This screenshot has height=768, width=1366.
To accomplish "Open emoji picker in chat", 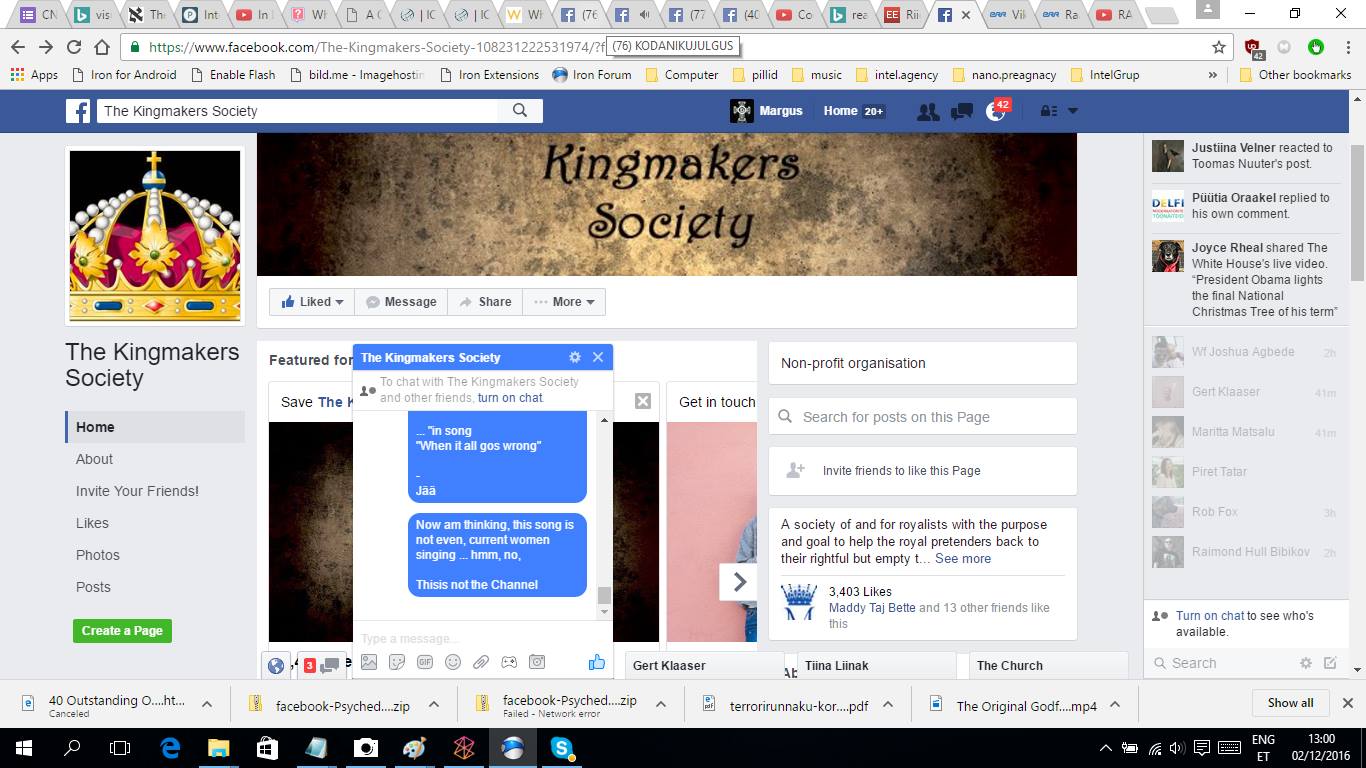I will (x=453, y=662).
